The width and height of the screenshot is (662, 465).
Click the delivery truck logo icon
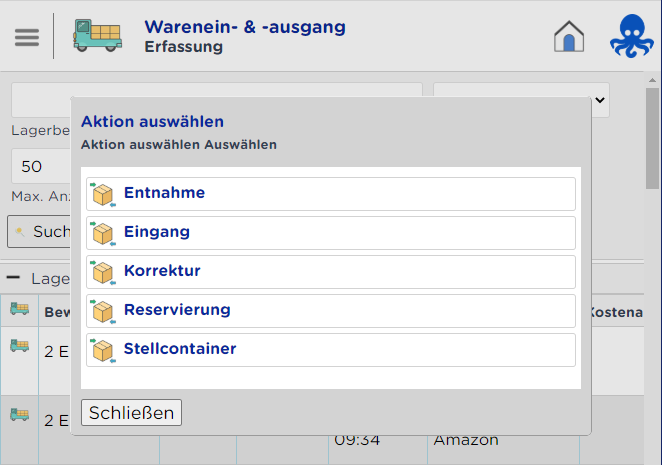click(x=97, y=36)
